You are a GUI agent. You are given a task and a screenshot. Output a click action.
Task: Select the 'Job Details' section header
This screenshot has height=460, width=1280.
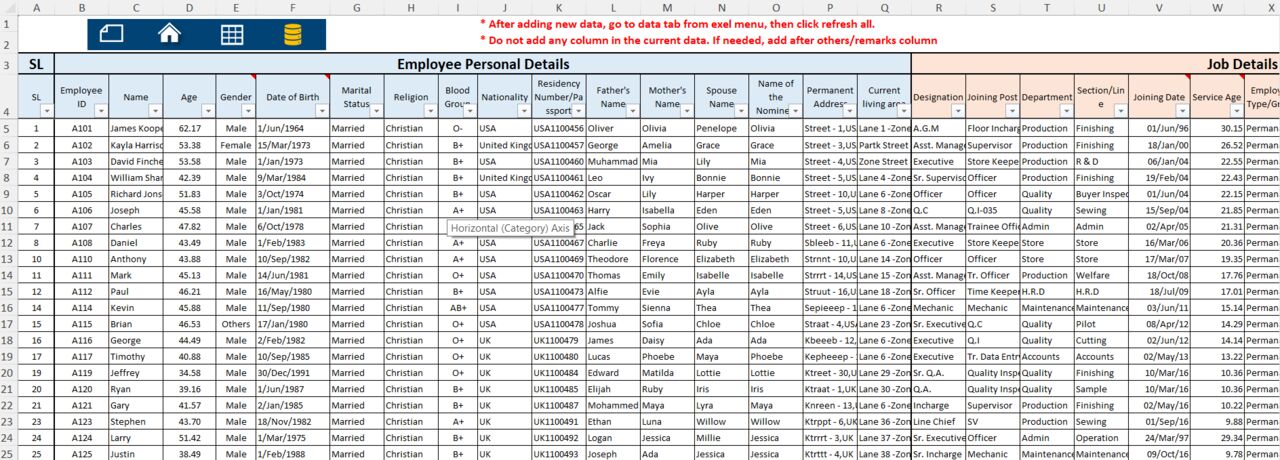click(1095, 64)
